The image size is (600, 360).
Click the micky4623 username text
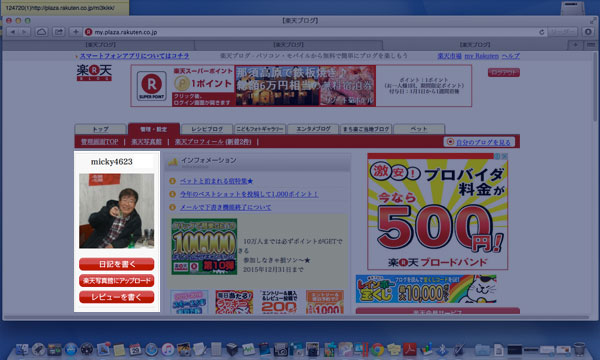112,162
